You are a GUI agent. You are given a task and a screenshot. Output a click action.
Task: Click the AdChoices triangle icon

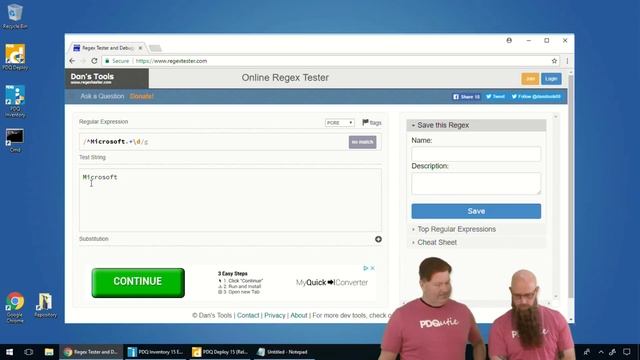click(366, 268)
